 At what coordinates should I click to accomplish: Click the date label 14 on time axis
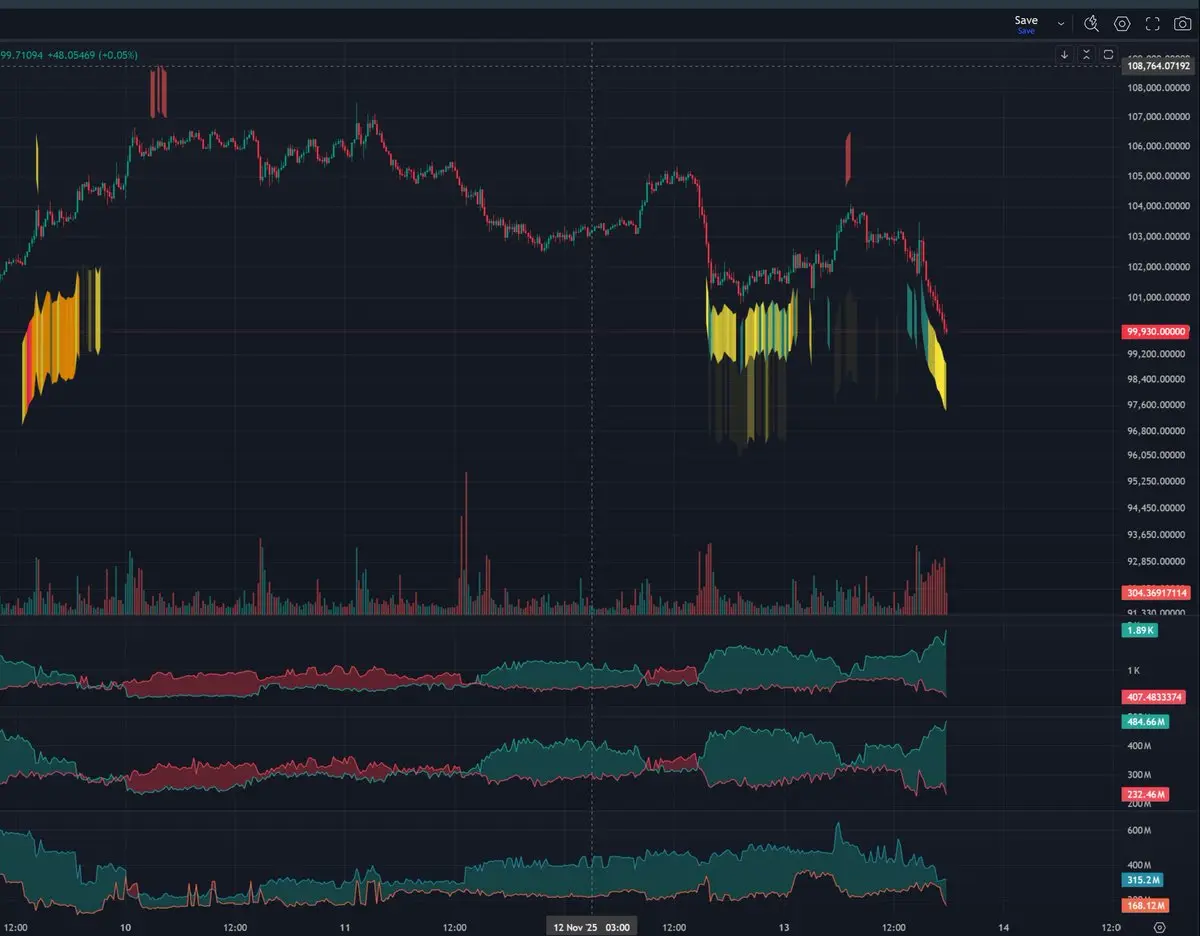point(1004,927)
